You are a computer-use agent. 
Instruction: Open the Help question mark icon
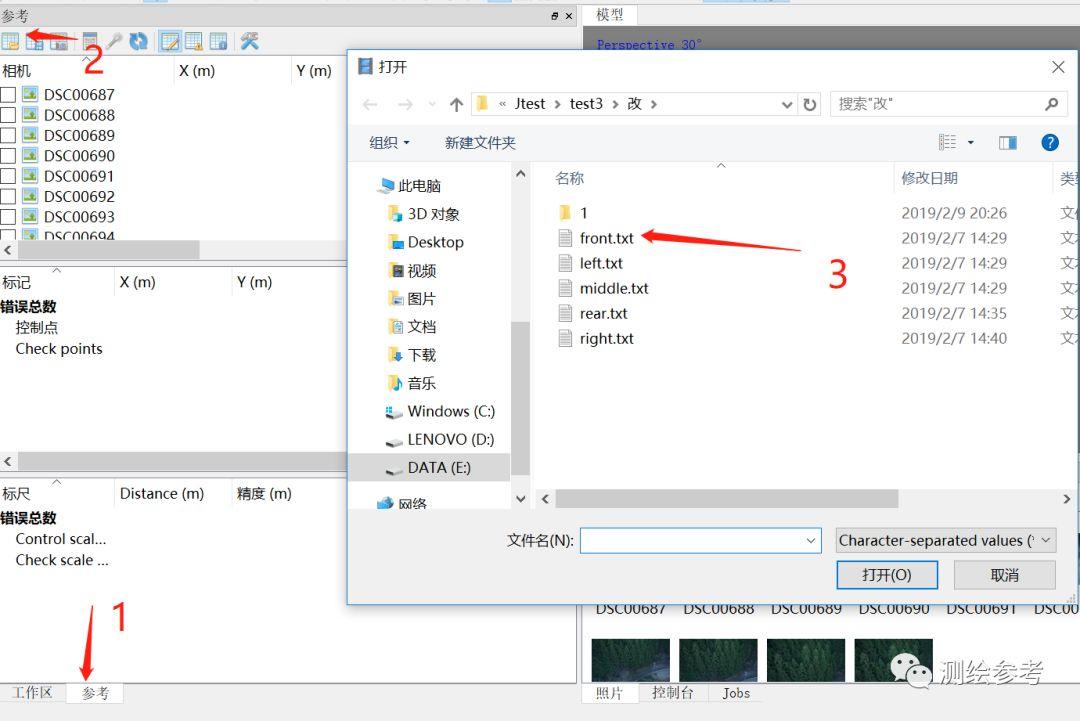click(x=1049, y=142)
